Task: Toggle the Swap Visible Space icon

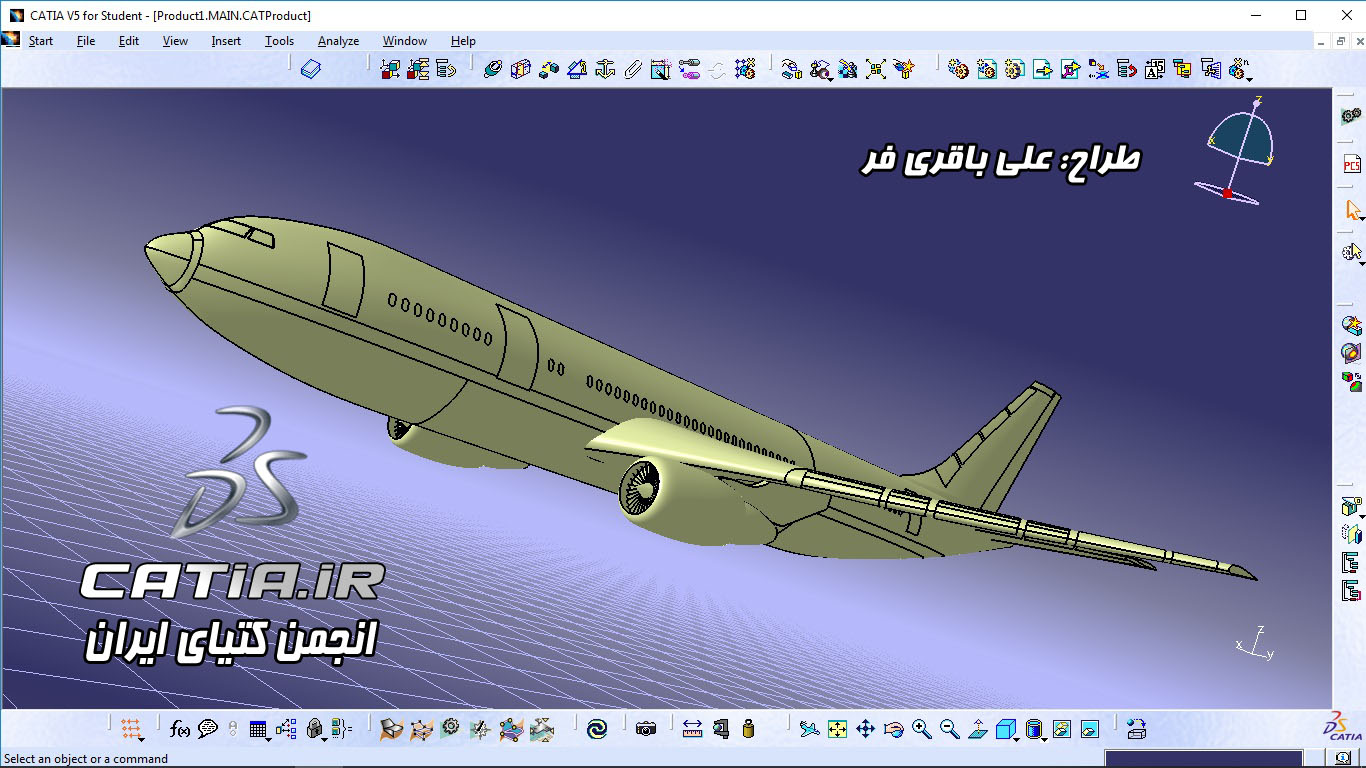Action: tap(1090, 729)
